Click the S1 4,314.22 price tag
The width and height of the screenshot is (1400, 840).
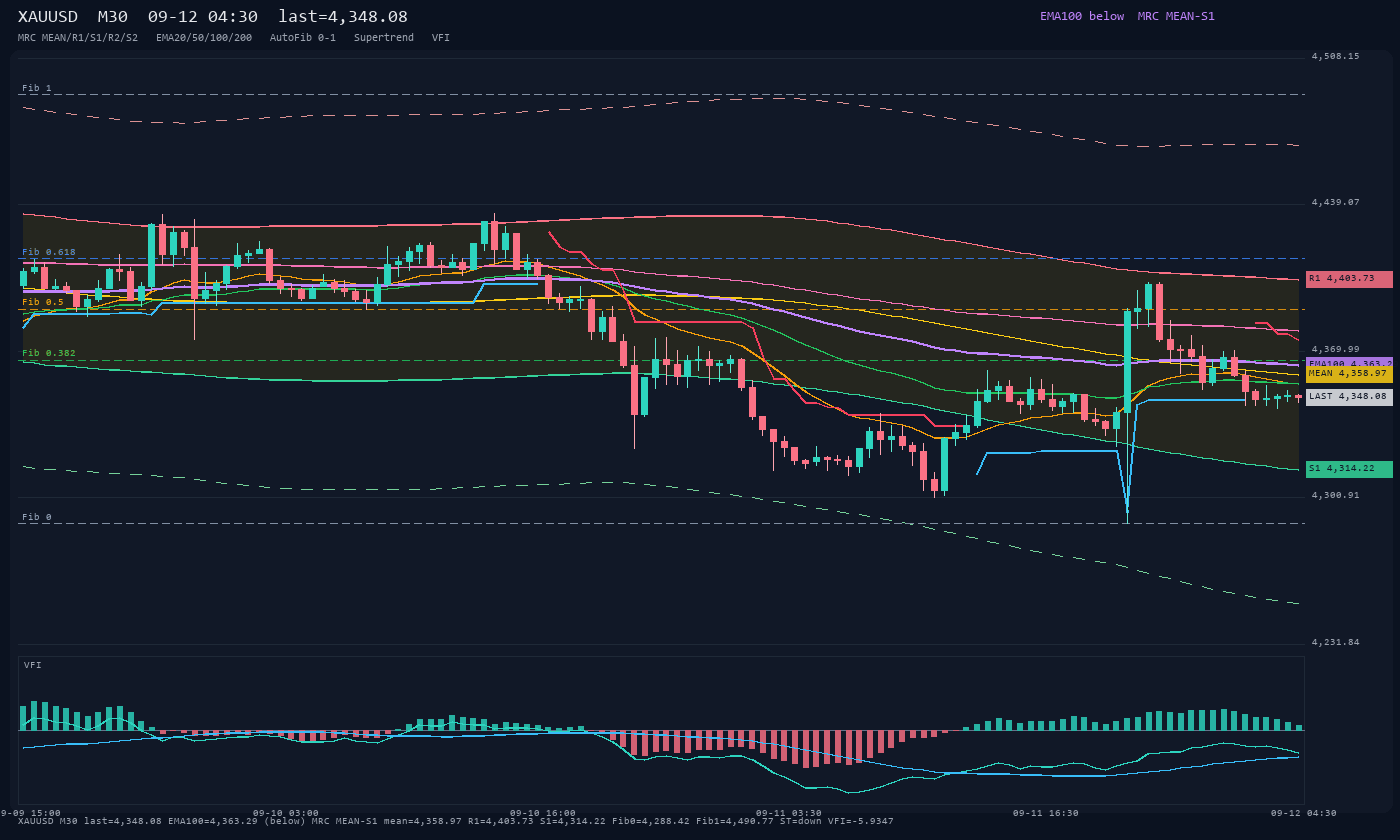click(1349, 469)
